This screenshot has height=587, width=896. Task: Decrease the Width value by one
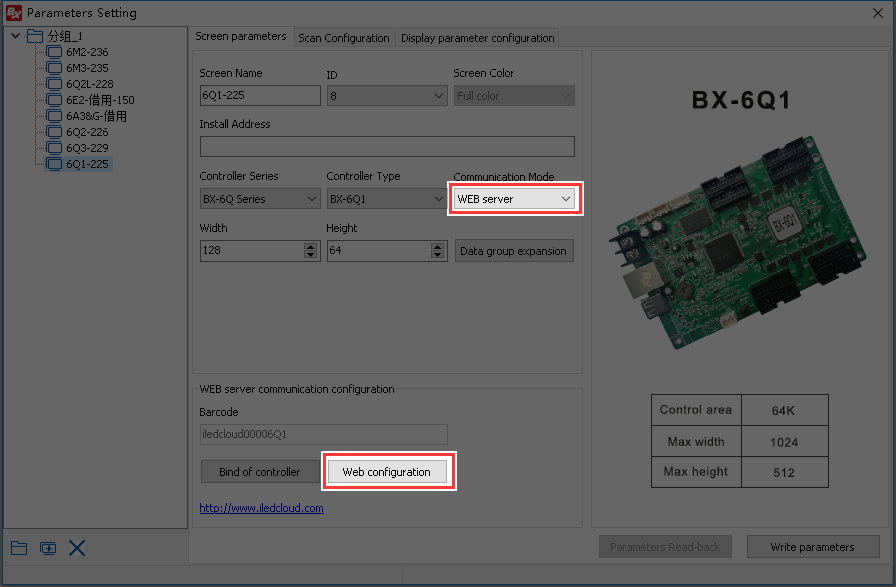click(x=310, y=254)
